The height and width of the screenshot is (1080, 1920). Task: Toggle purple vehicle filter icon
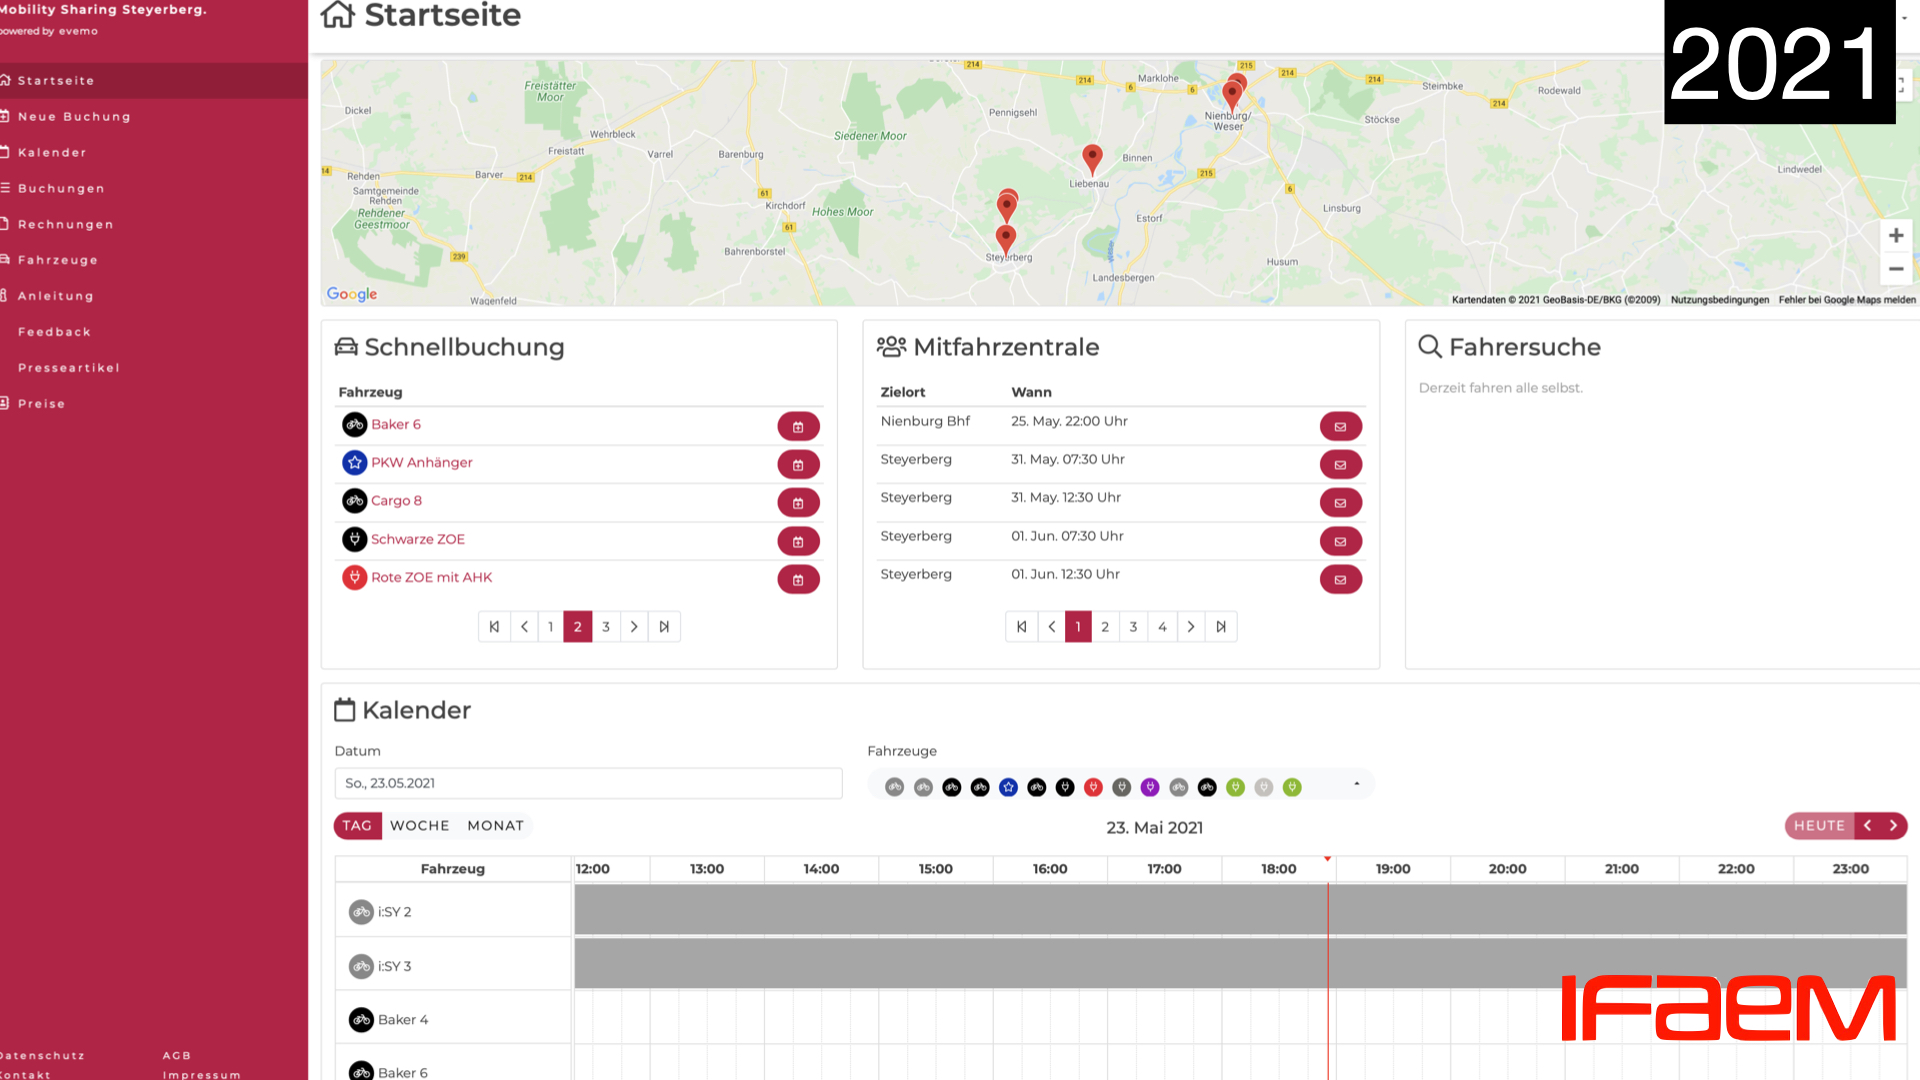1150,788
